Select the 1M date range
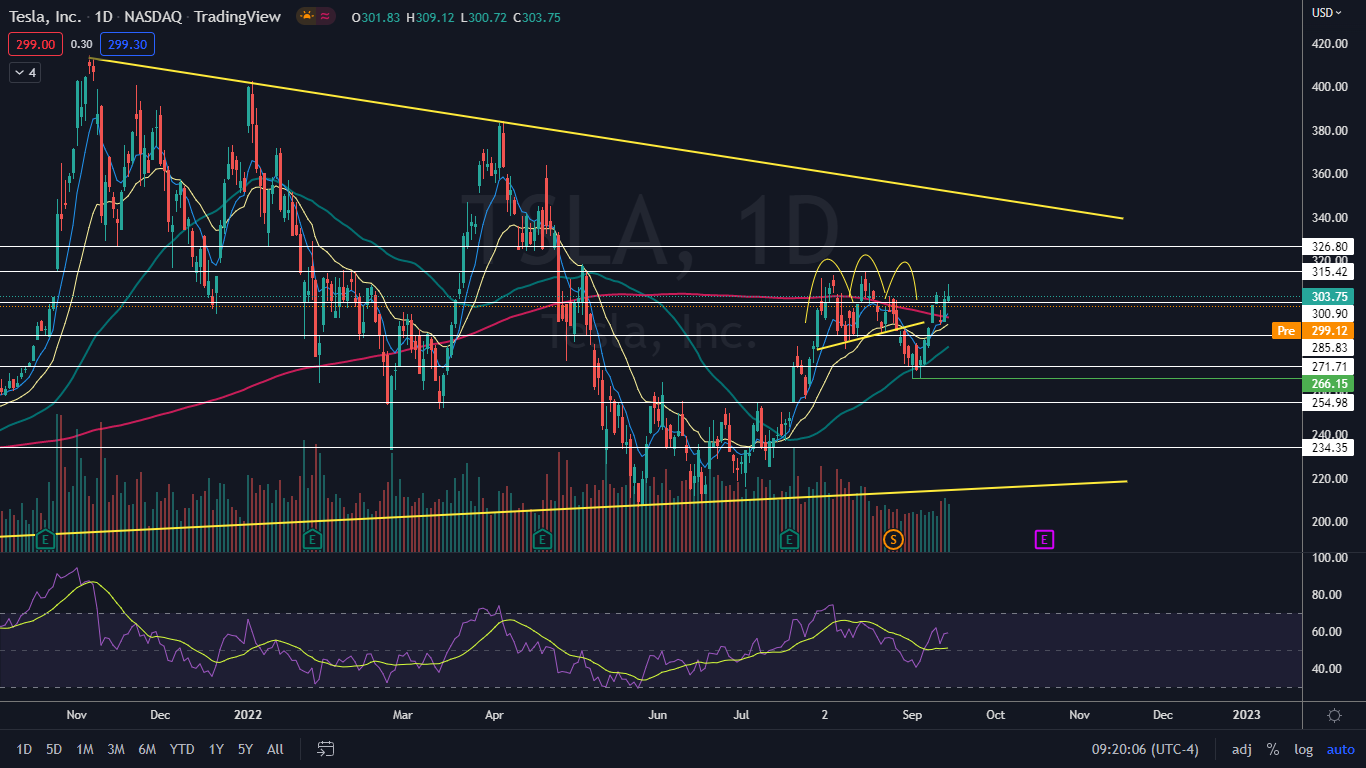This screenshot has height=768, width=1366. [x=85, y=749]
